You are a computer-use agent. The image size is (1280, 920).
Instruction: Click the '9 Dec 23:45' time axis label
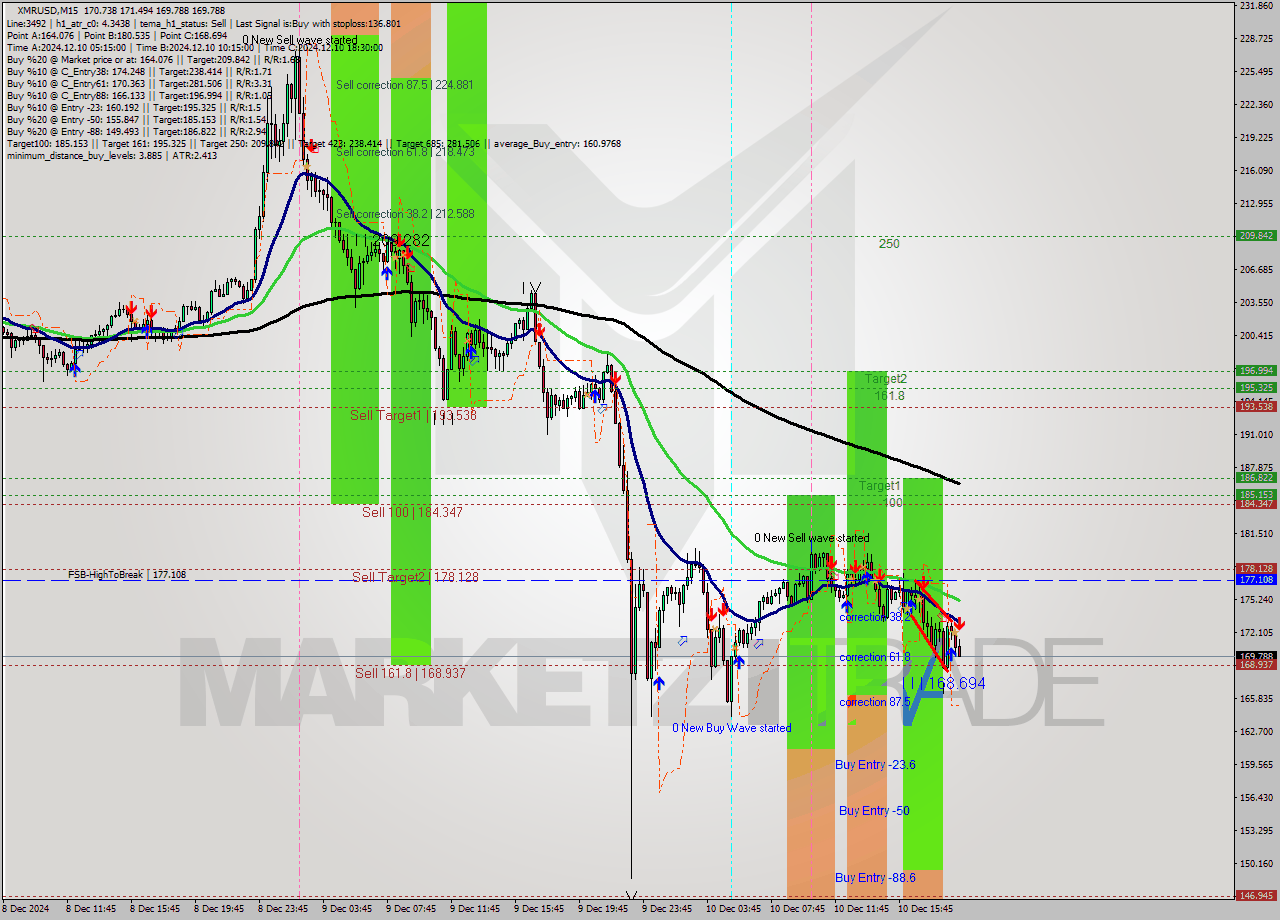[668, 910]
